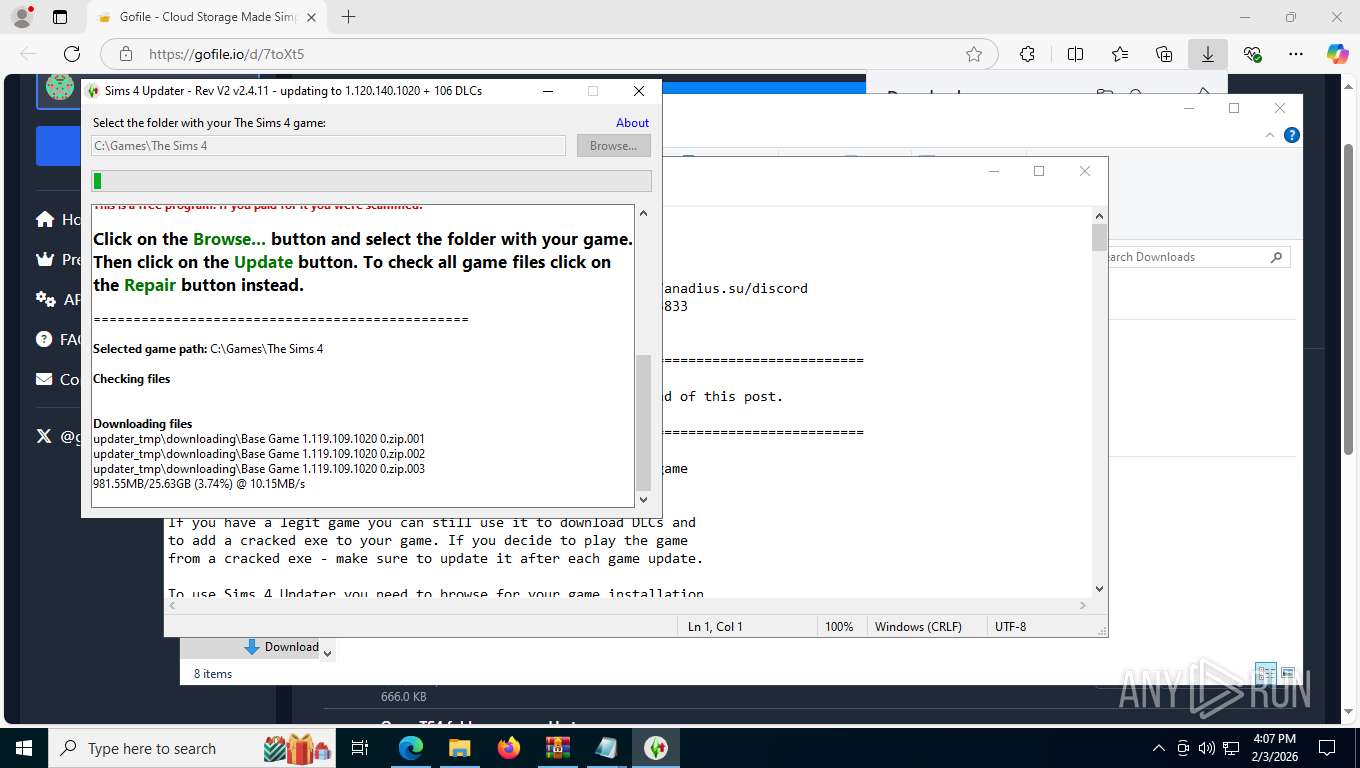Expand the Downloads navigation pane arrow

pyautogui.click(x=327, y=653)
